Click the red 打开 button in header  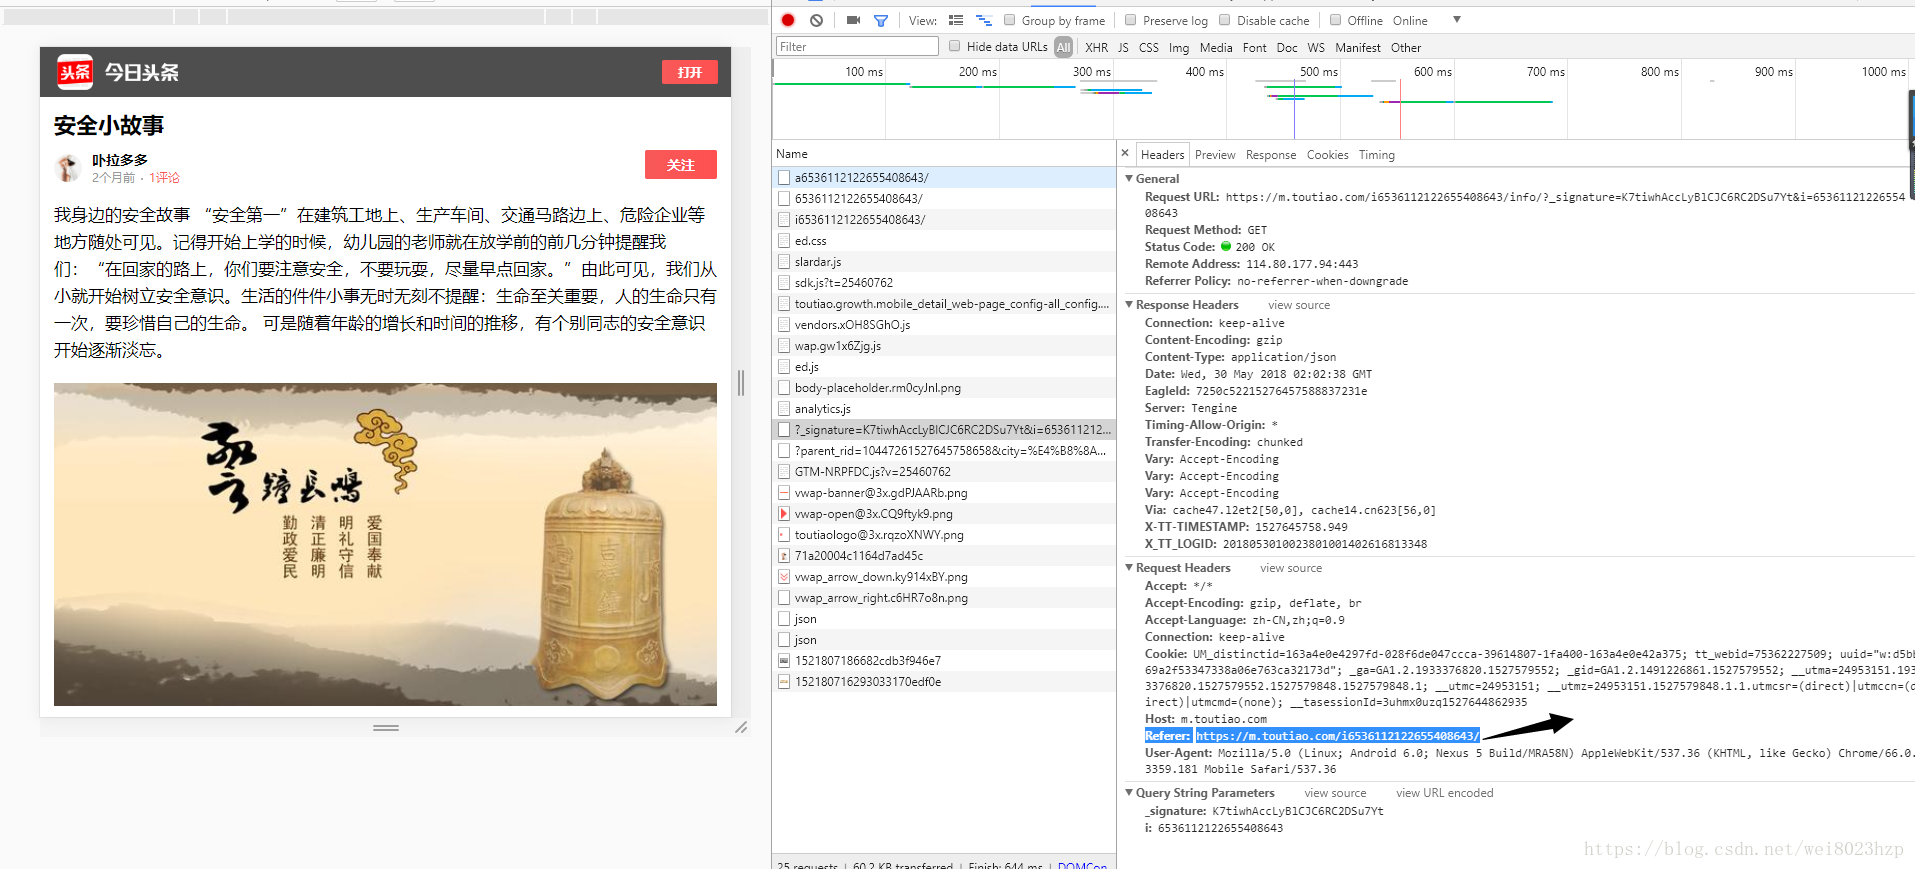(x=690, y=72)
